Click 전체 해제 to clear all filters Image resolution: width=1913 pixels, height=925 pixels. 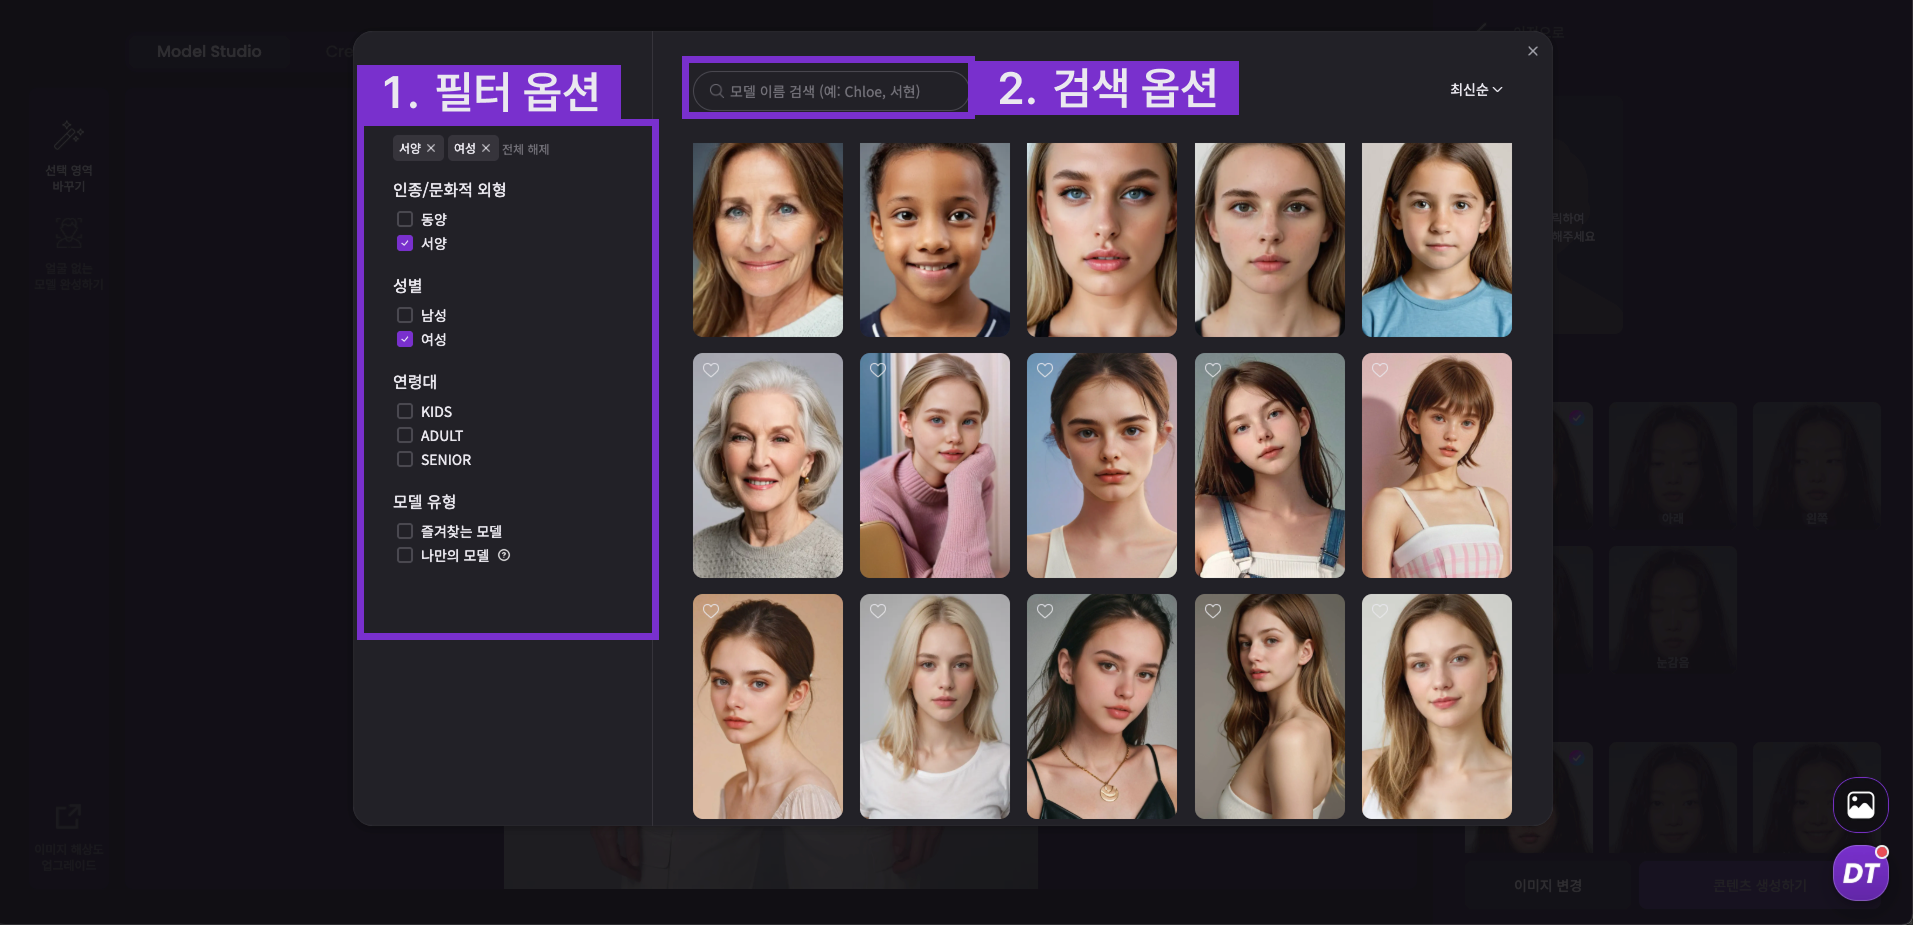pyautogui.click(x=526, y=149)
